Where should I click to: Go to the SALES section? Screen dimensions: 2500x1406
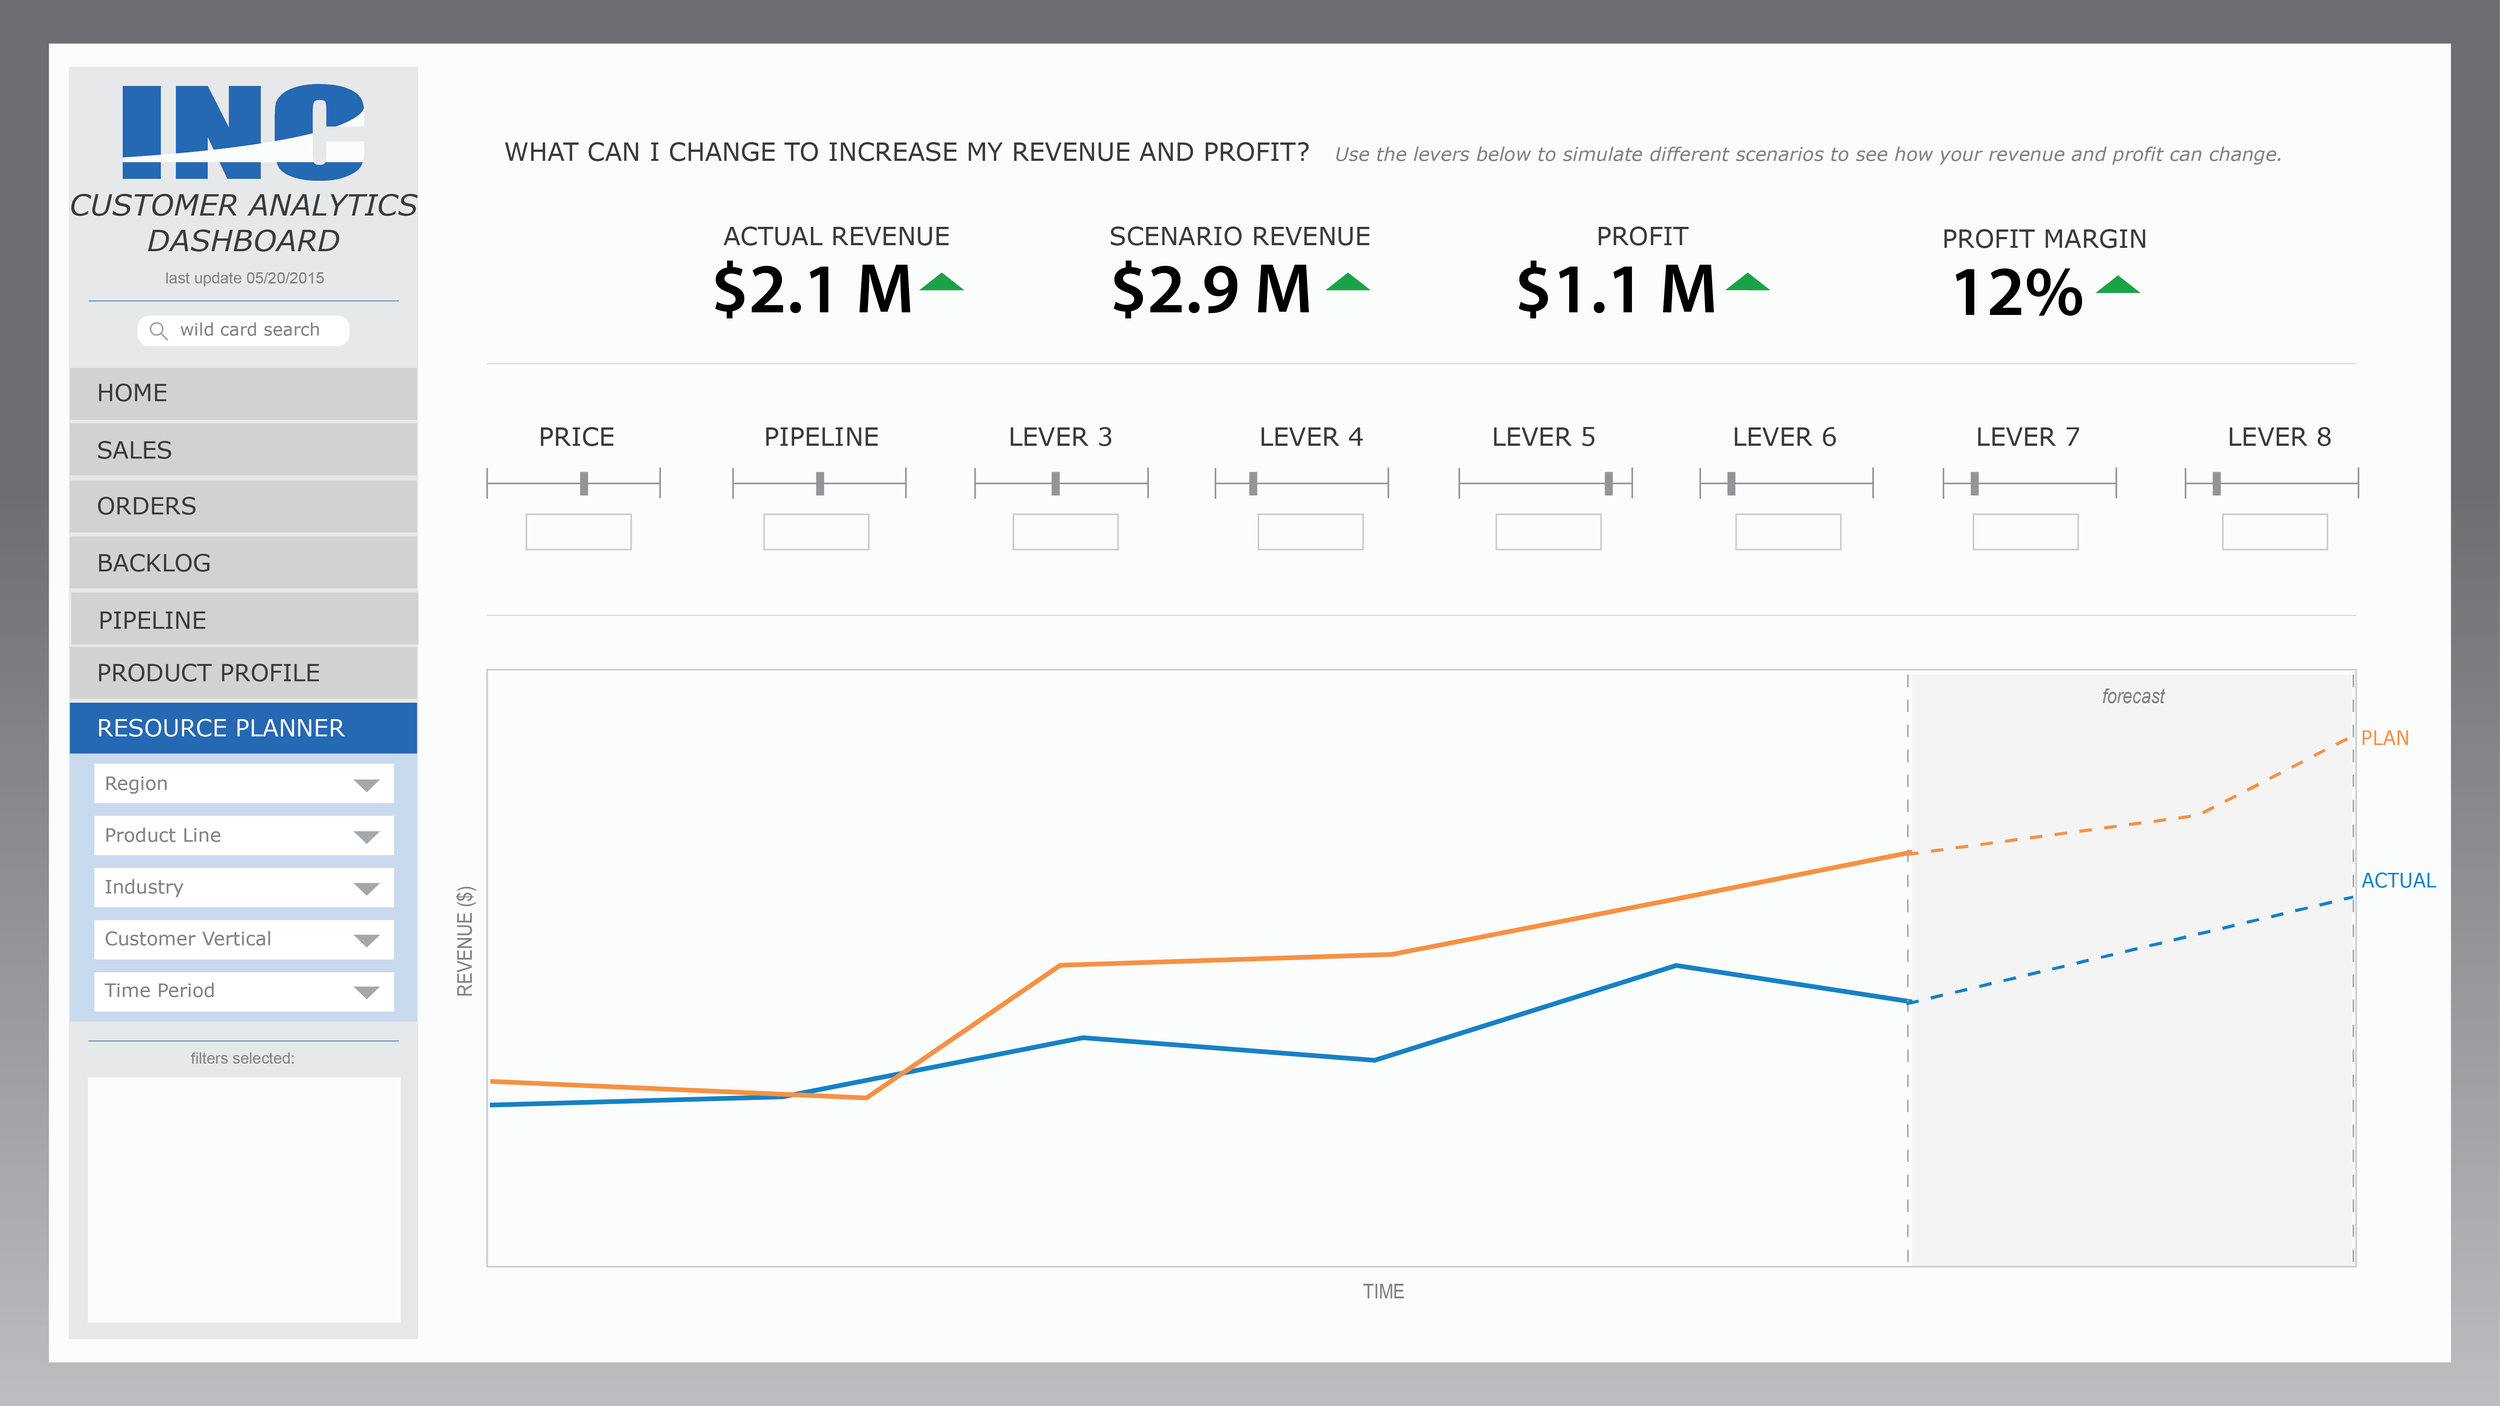click(243, 450)
